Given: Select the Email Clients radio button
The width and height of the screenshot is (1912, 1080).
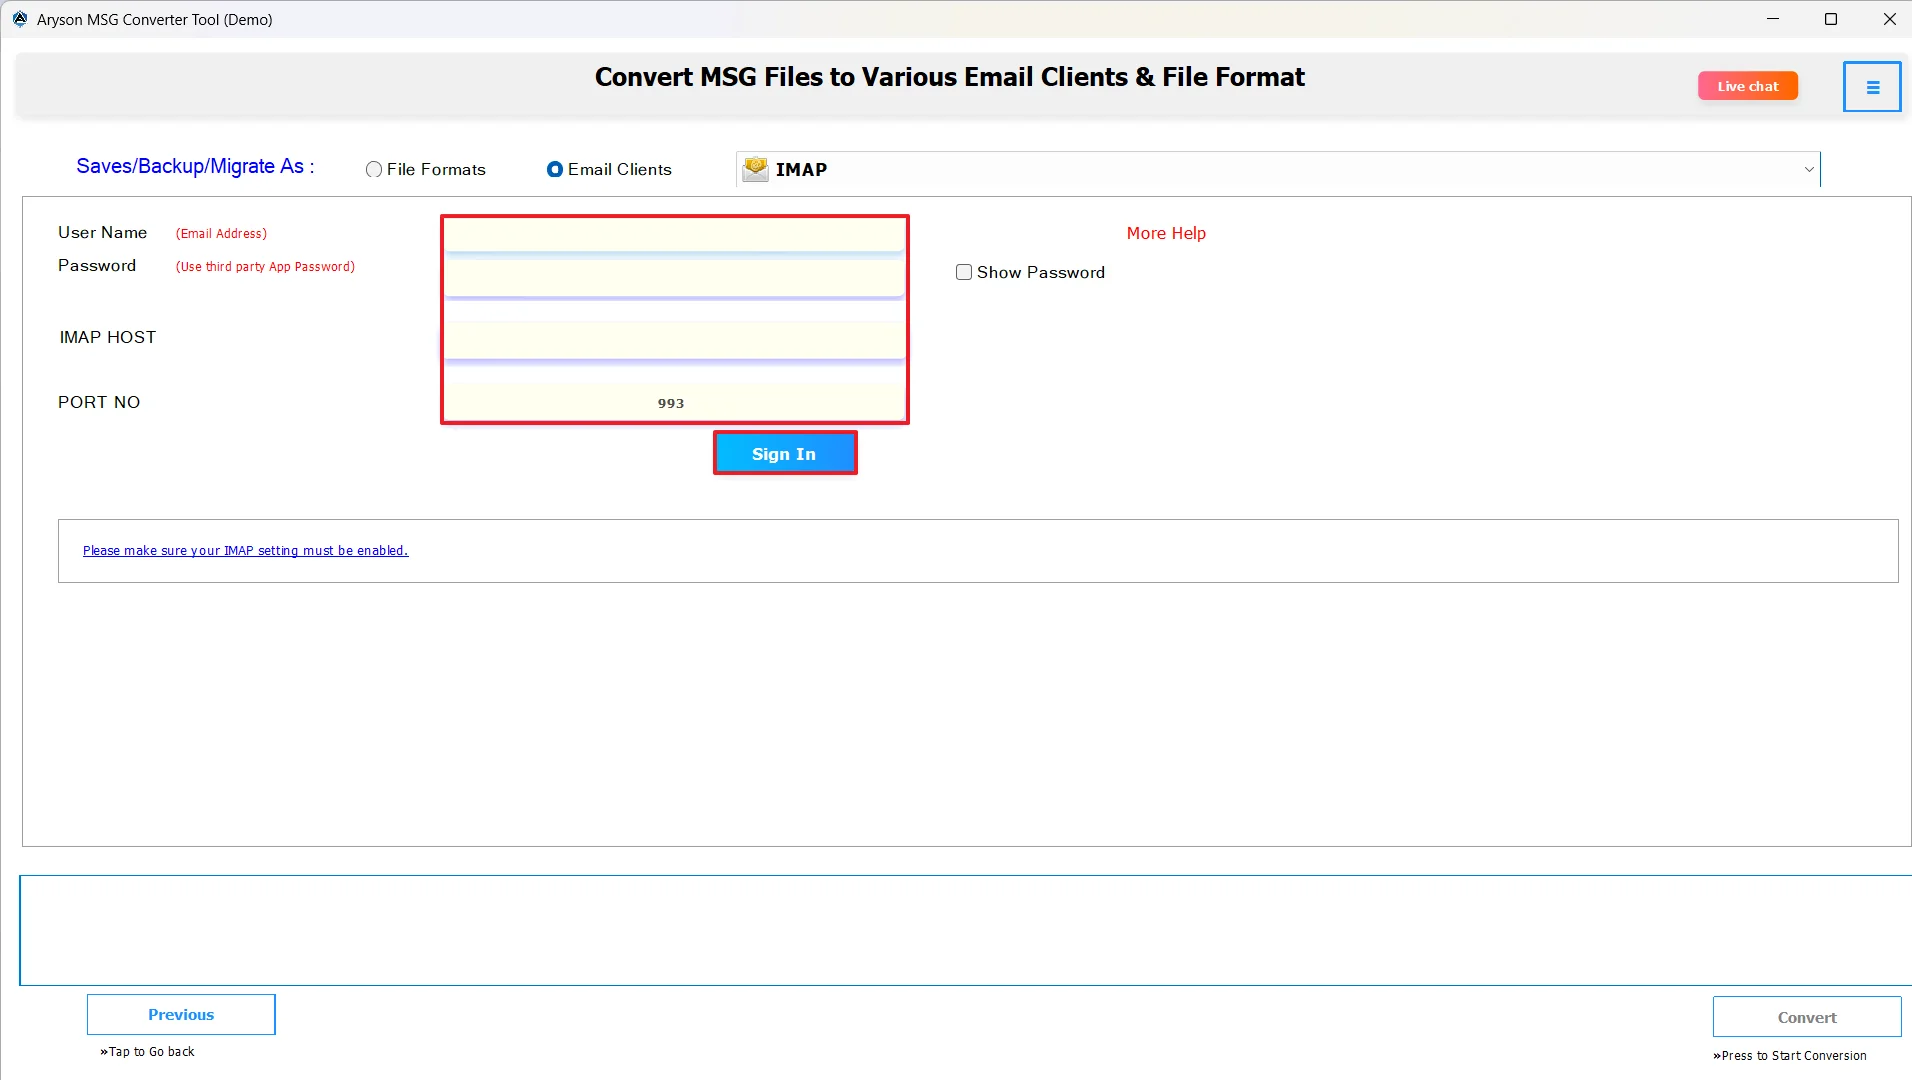Looking at the screenshot, I should click(x=556, y=169).
